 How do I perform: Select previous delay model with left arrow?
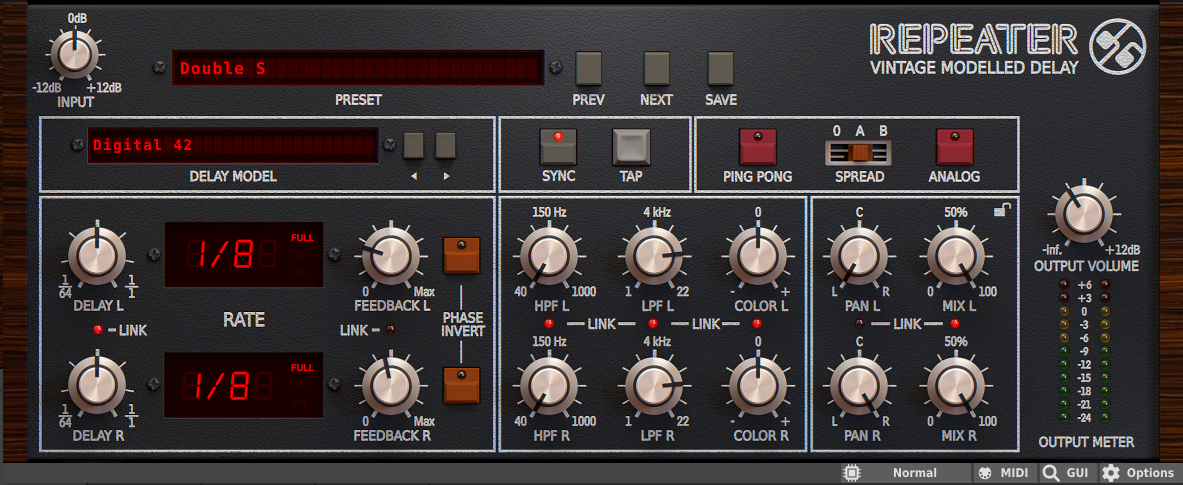414,146
